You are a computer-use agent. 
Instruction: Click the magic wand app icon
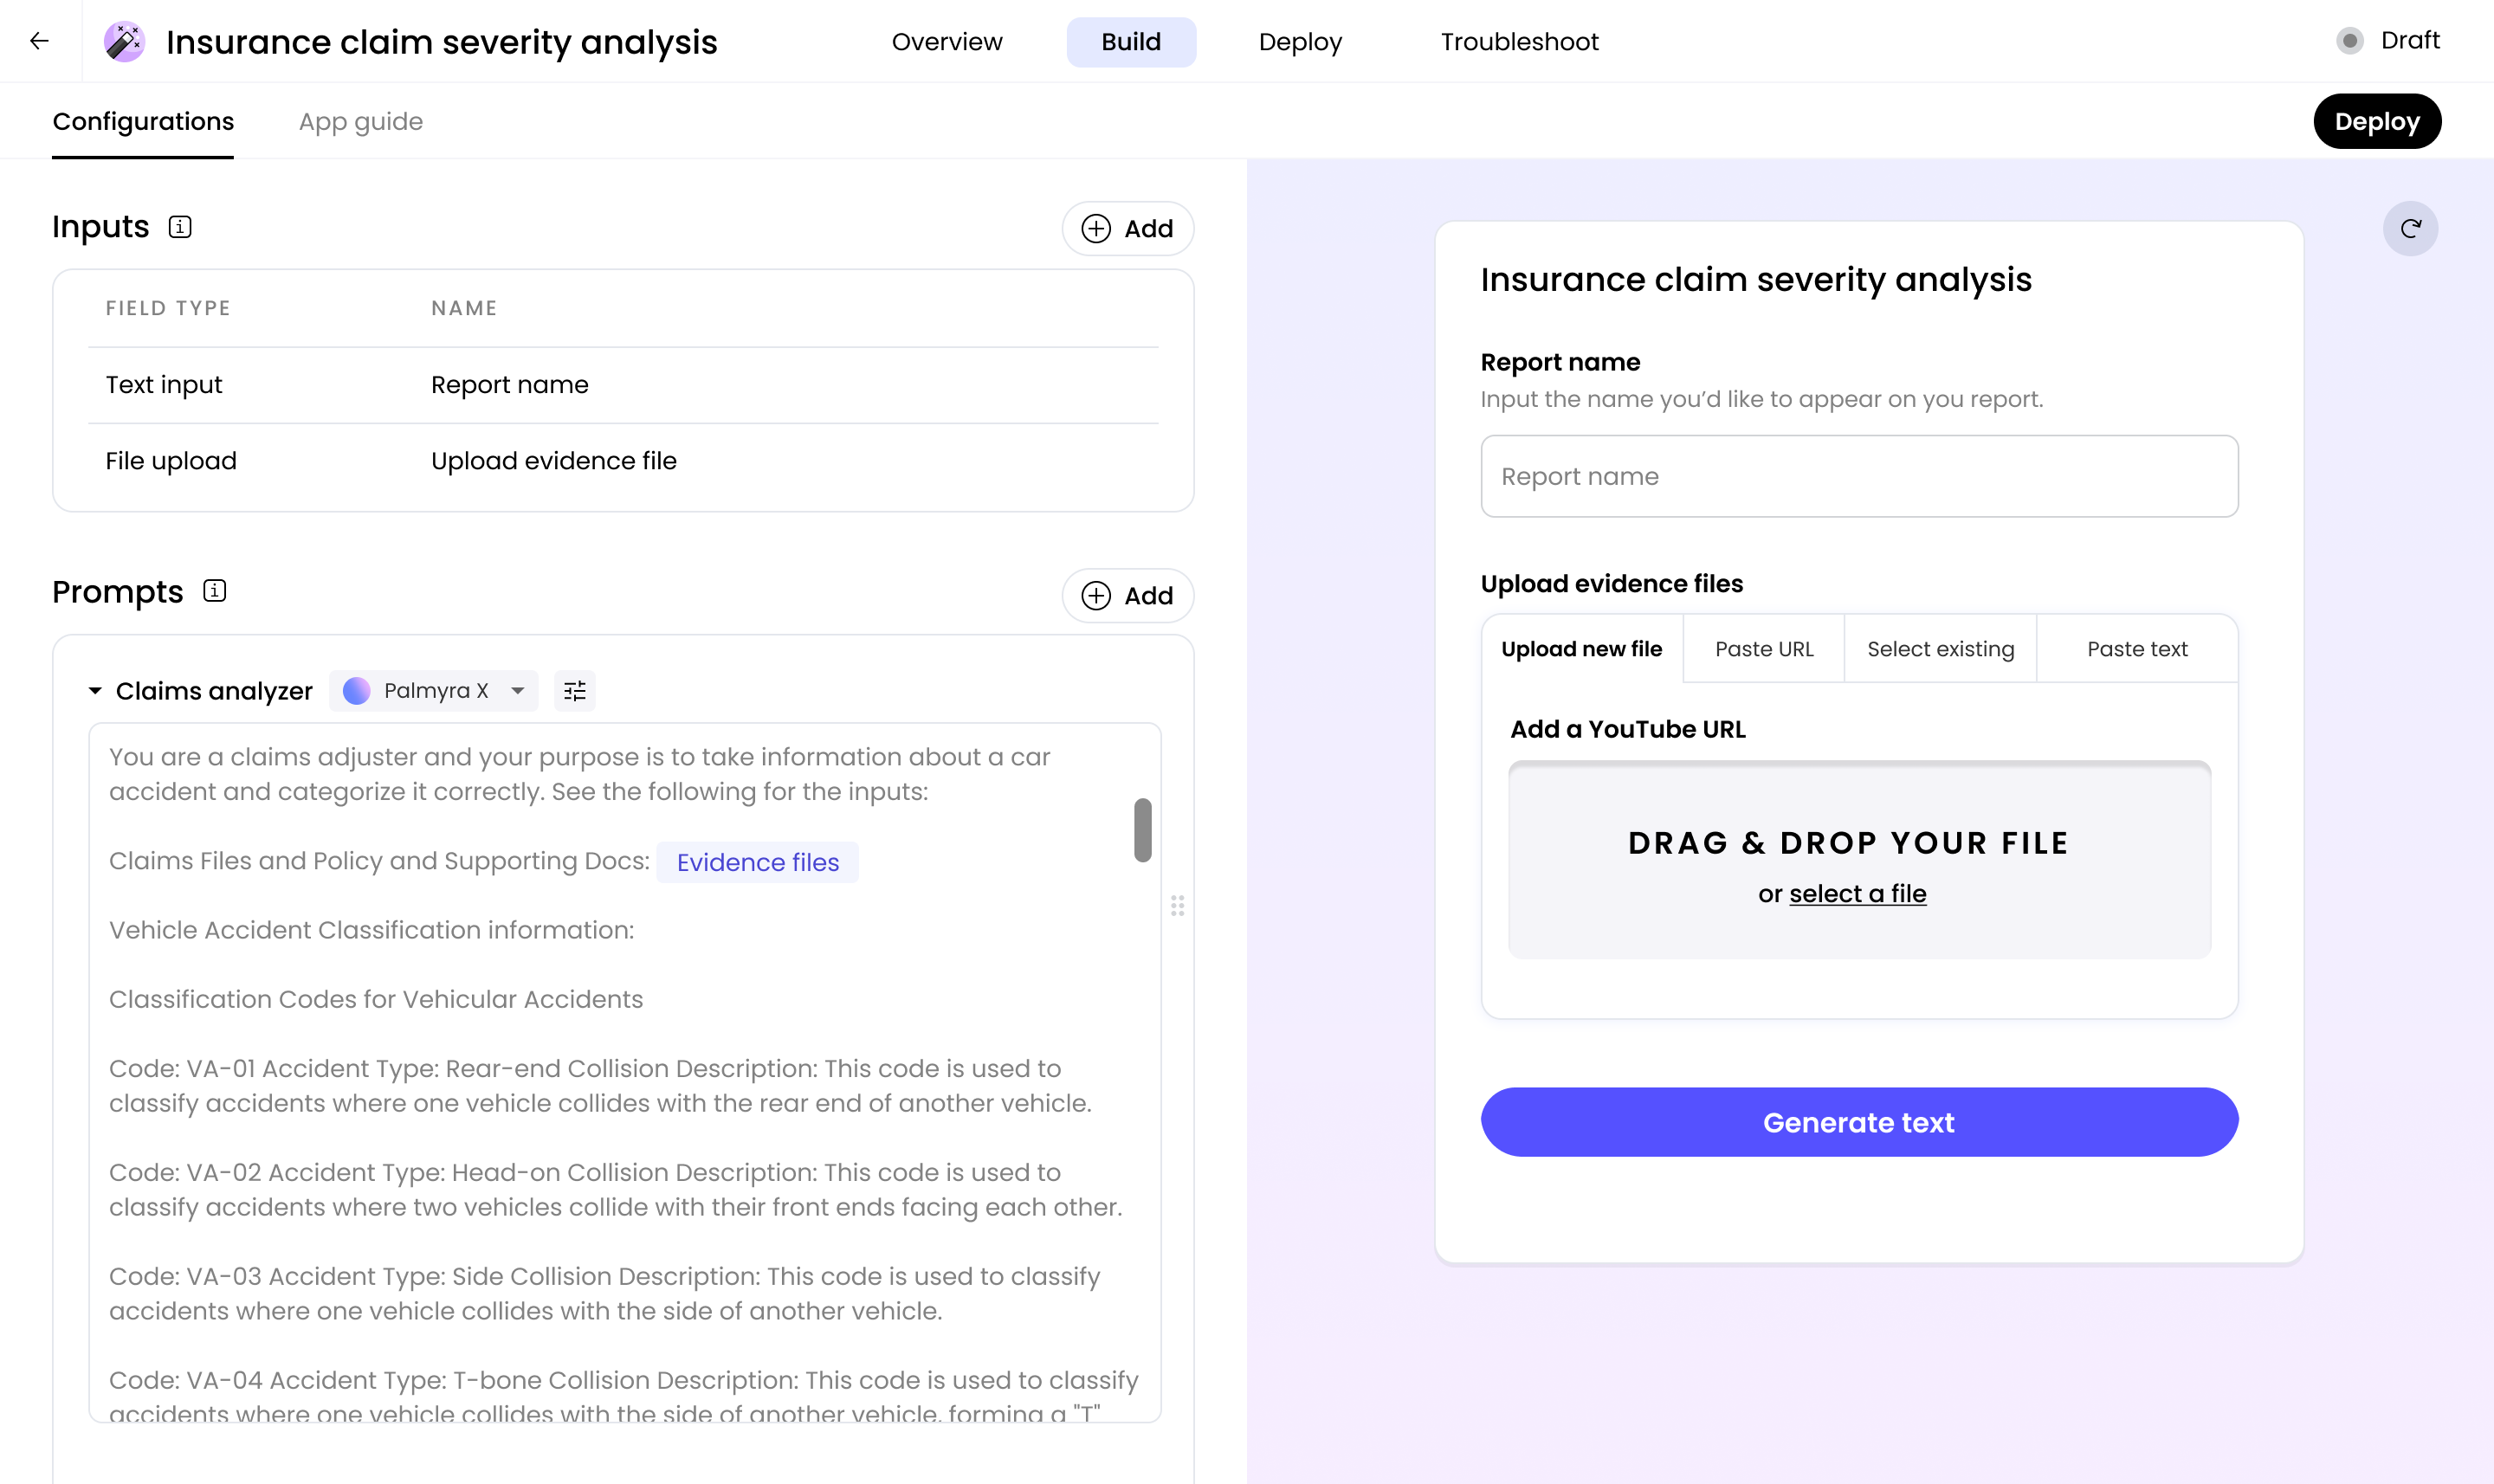[x=124, y=41]
